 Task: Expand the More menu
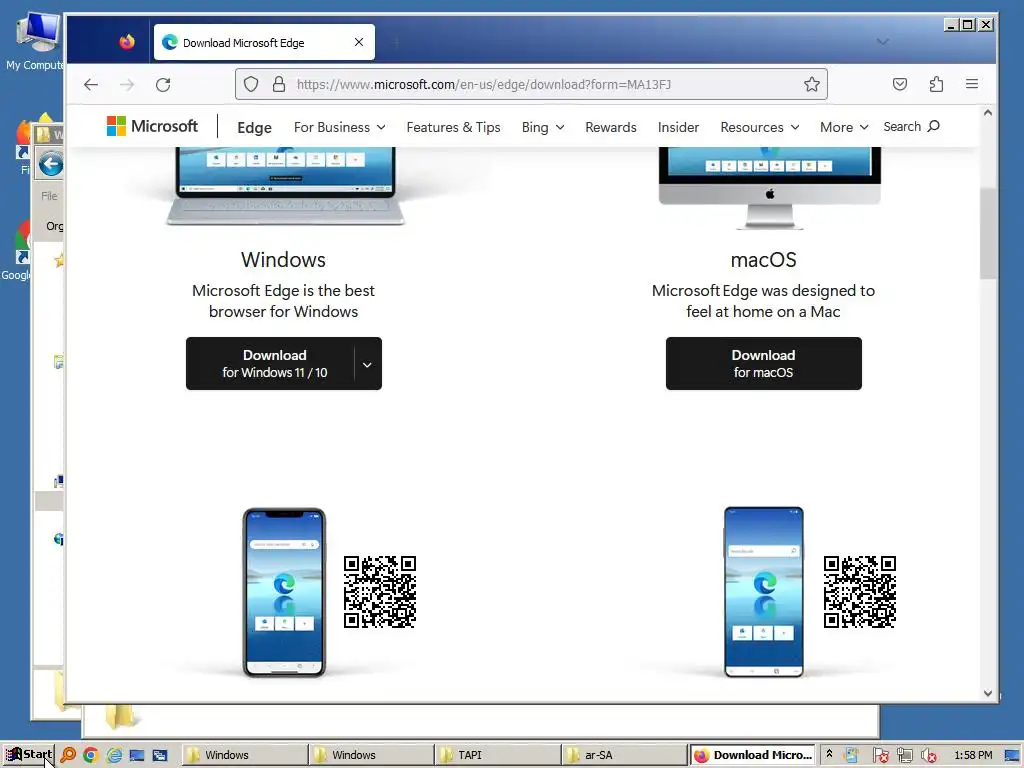844,127
